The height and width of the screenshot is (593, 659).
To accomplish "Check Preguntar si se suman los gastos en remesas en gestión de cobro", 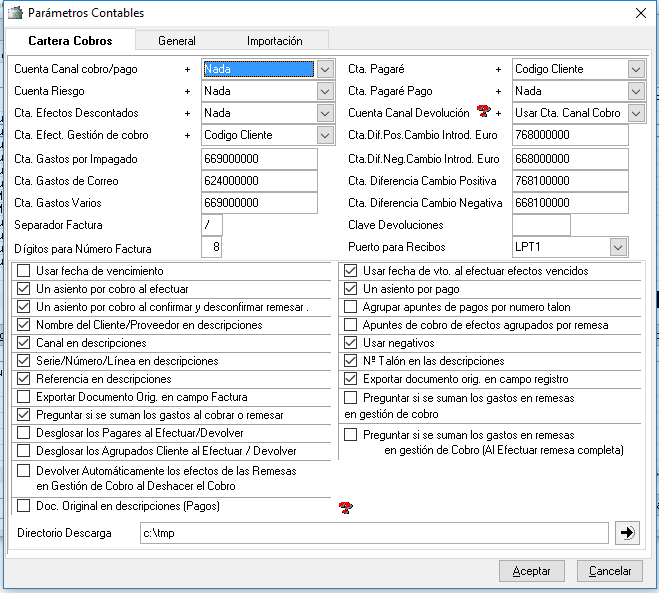I will tap(351, 398).
